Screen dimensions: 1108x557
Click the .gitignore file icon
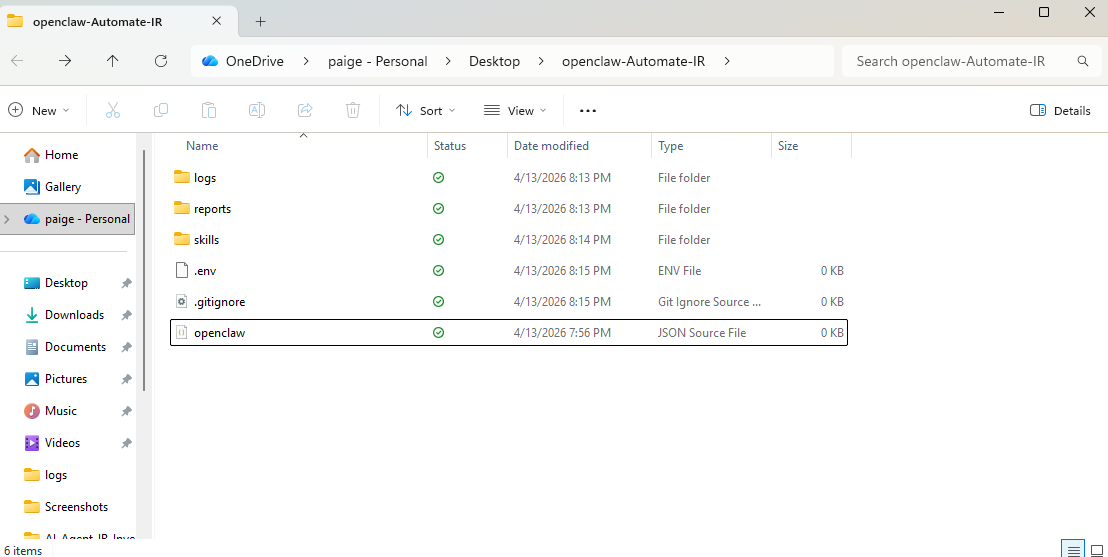tap(182, 302)
